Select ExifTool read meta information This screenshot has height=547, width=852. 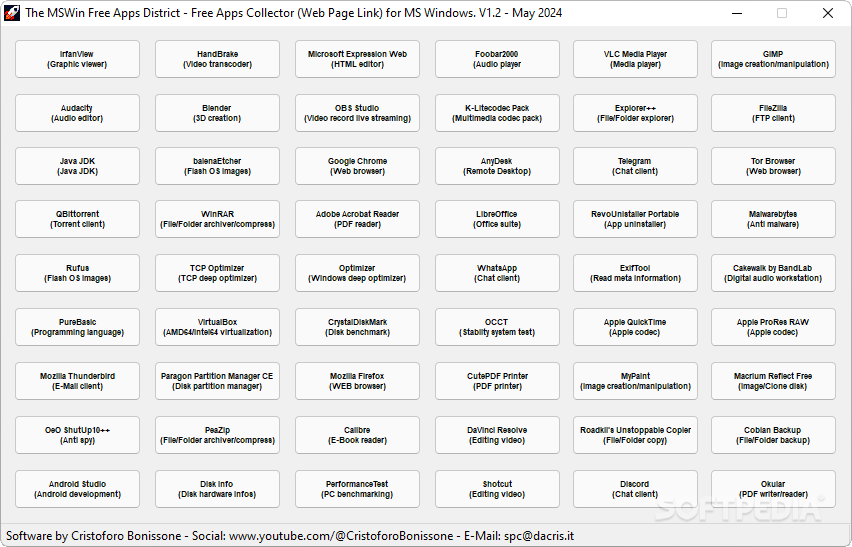pos(635,273)
